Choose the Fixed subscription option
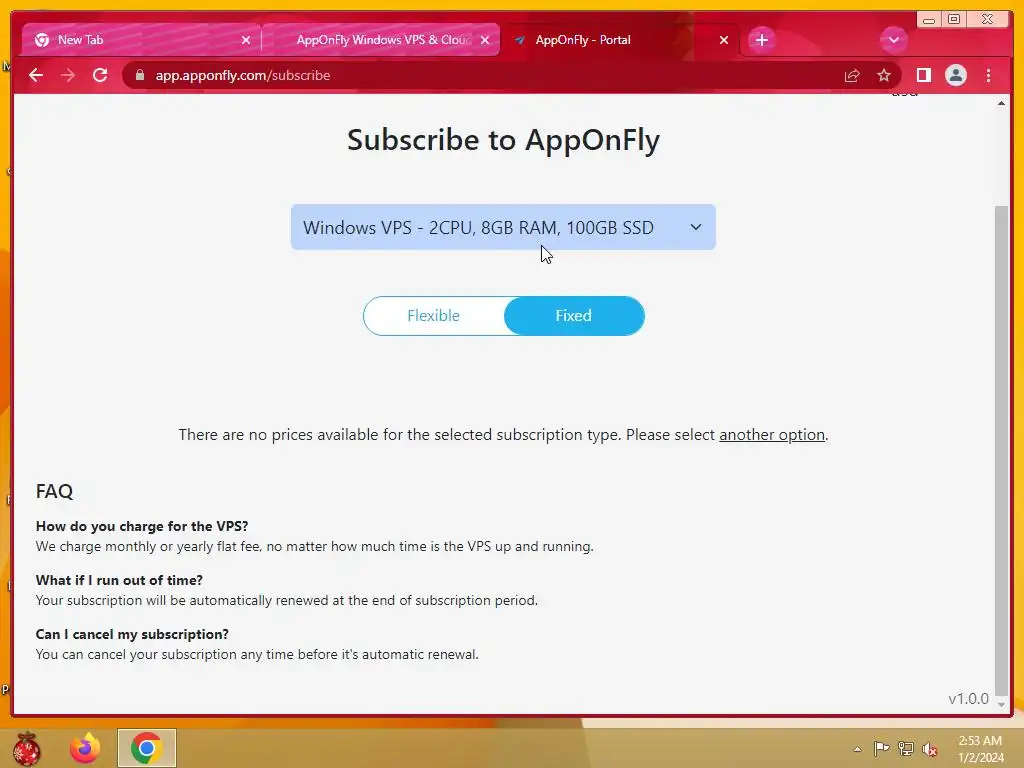This screenshot has height=768, width=1024. 573,315
